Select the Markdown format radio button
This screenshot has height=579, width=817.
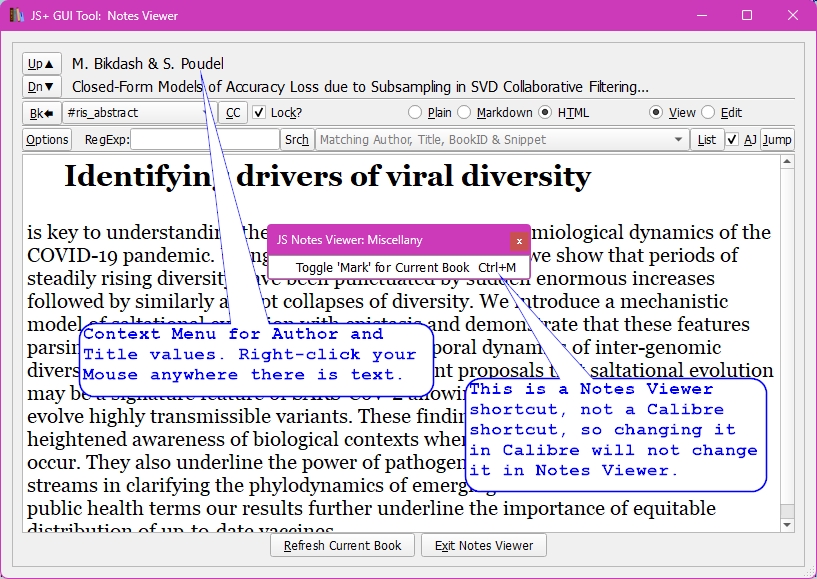point(464,113)
